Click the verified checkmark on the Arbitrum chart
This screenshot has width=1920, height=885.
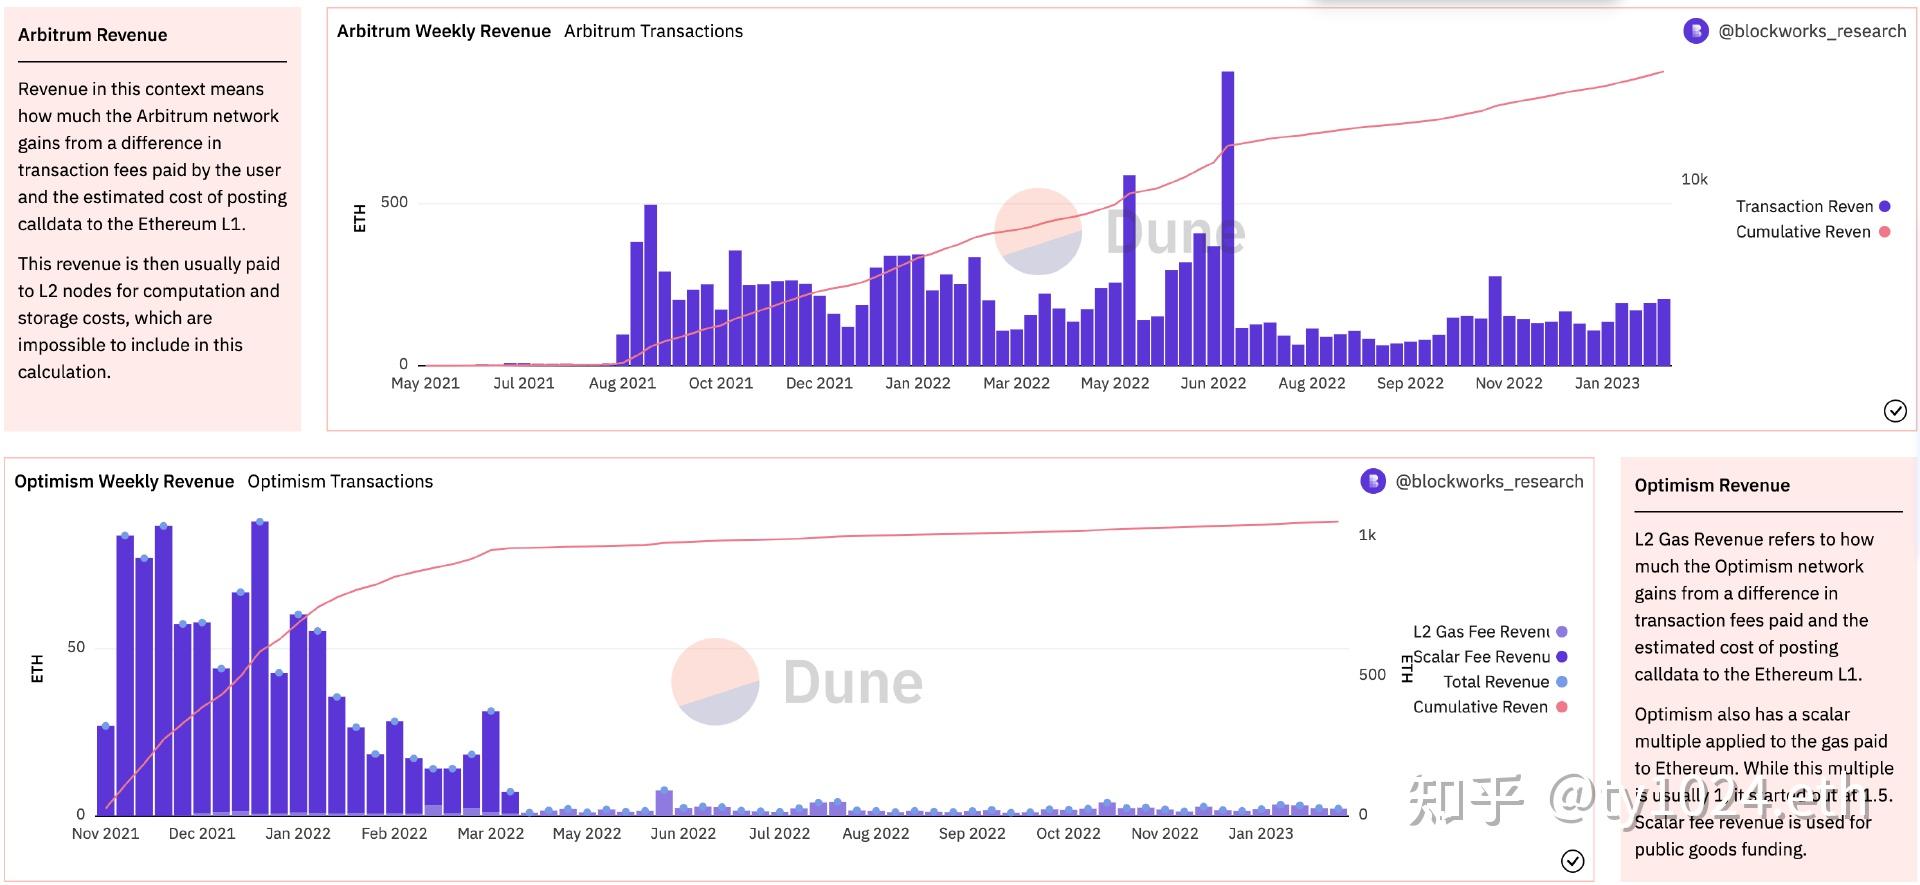[1895, 411]
